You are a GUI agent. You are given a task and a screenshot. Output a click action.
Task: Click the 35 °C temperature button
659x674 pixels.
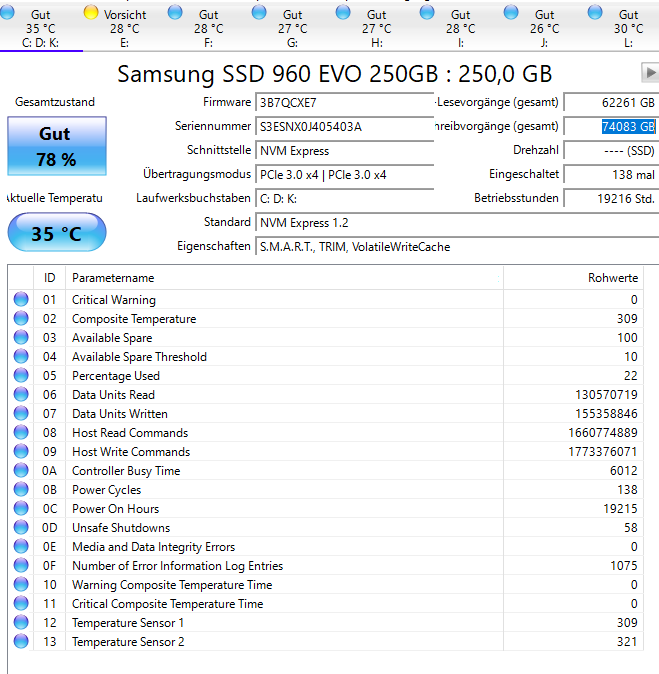tap(57, 233)
